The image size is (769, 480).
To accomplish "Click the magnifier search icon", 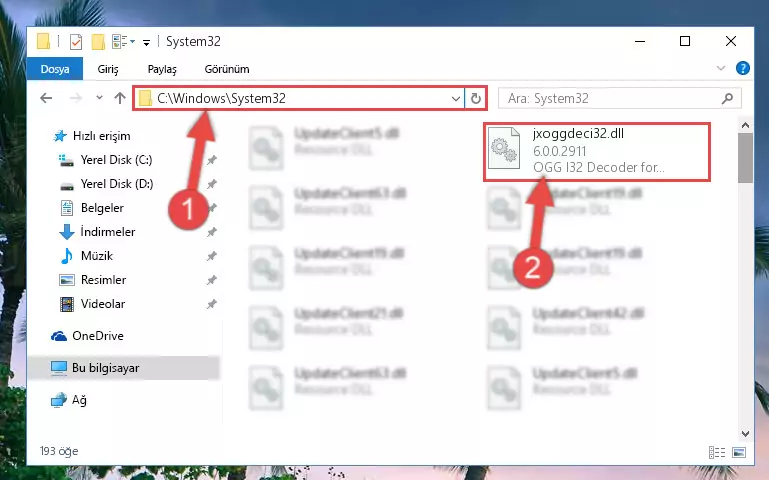I will point(727,99).
